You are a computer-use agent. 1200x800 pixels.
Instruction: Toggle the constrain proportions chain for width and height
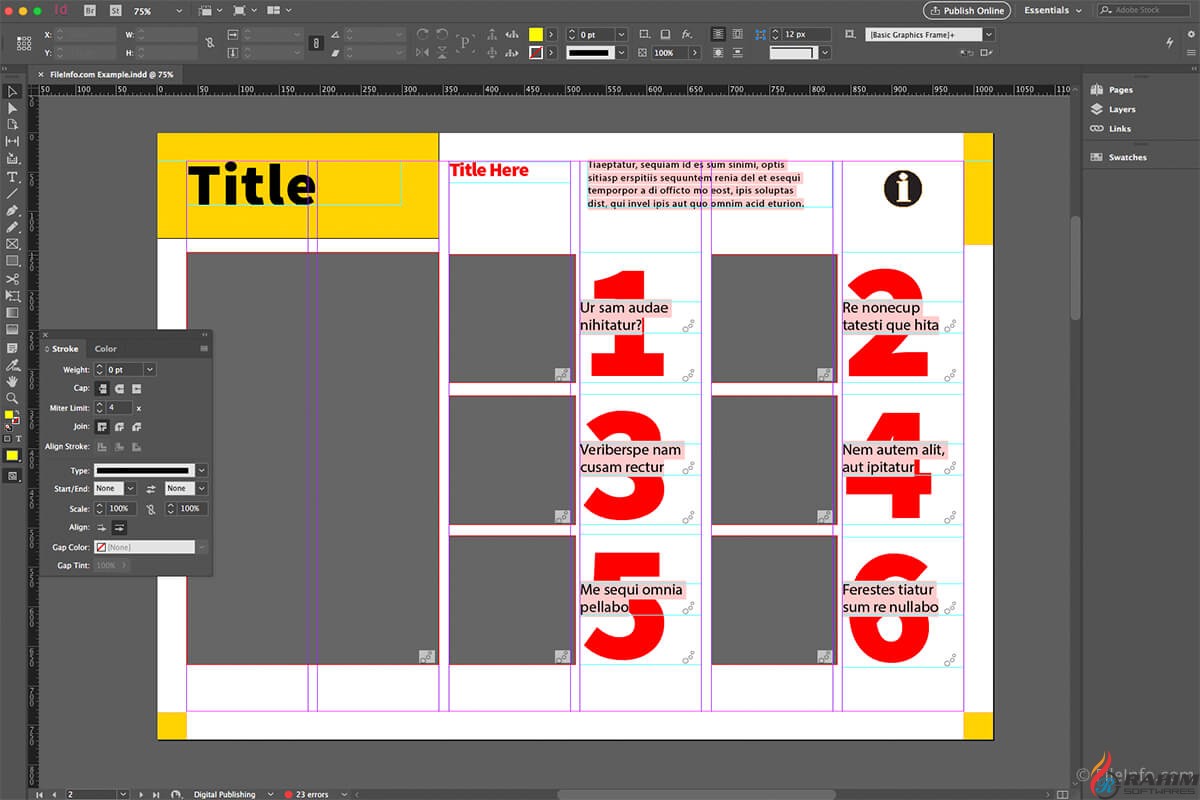(209, 43)
